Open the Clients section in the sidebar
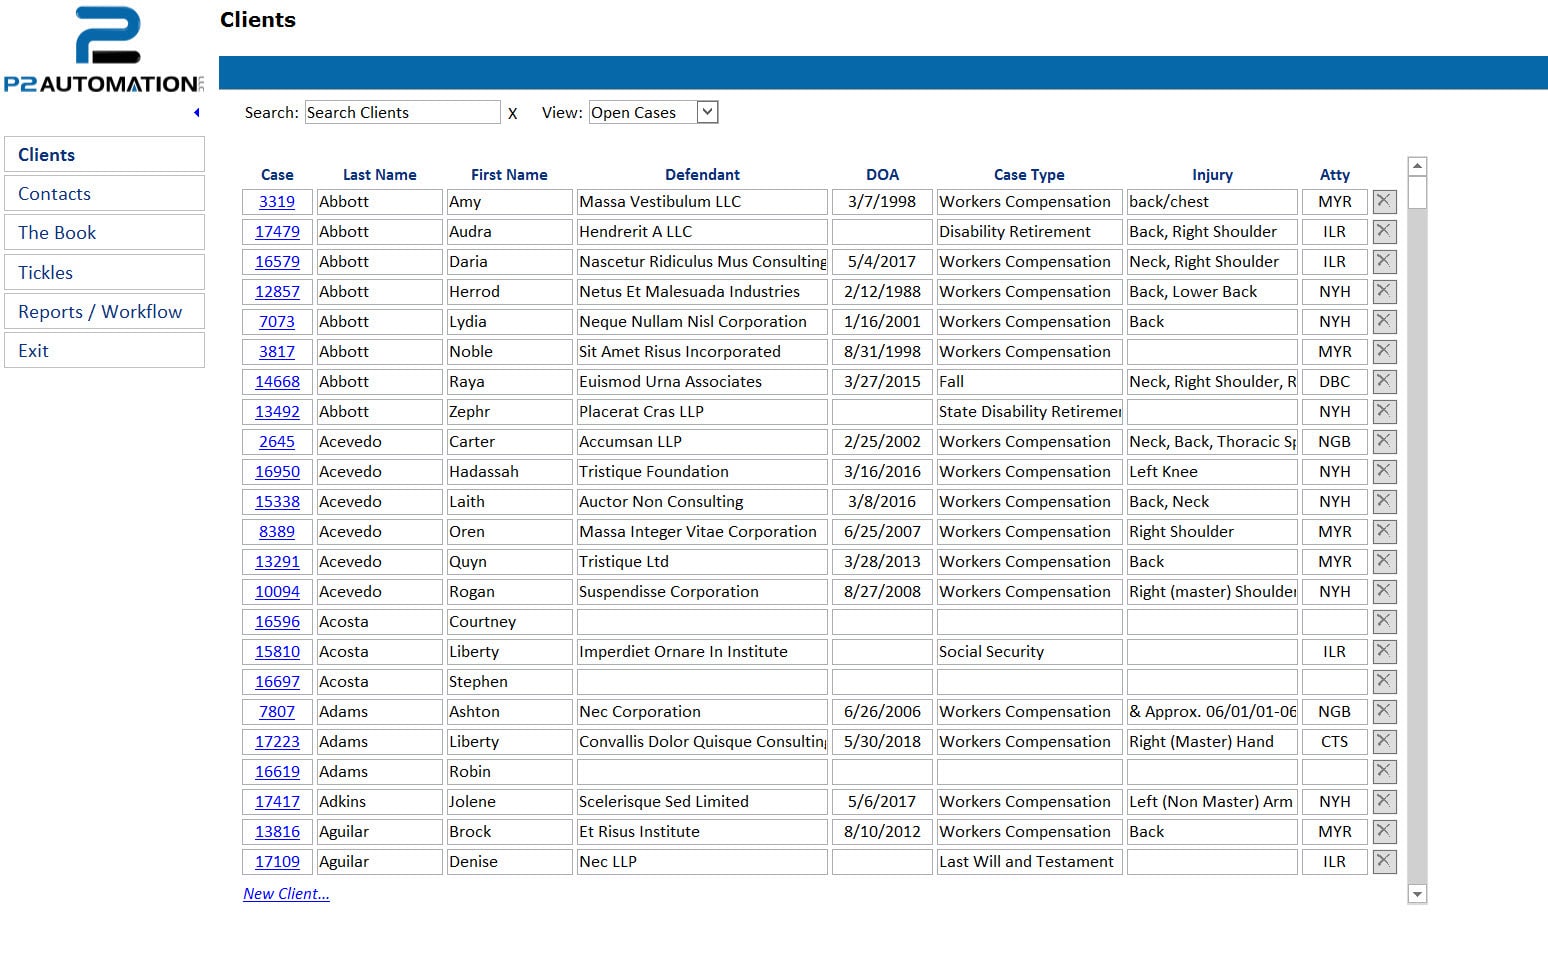Viewport: 1548px width, 968px height. coord(104,154)
